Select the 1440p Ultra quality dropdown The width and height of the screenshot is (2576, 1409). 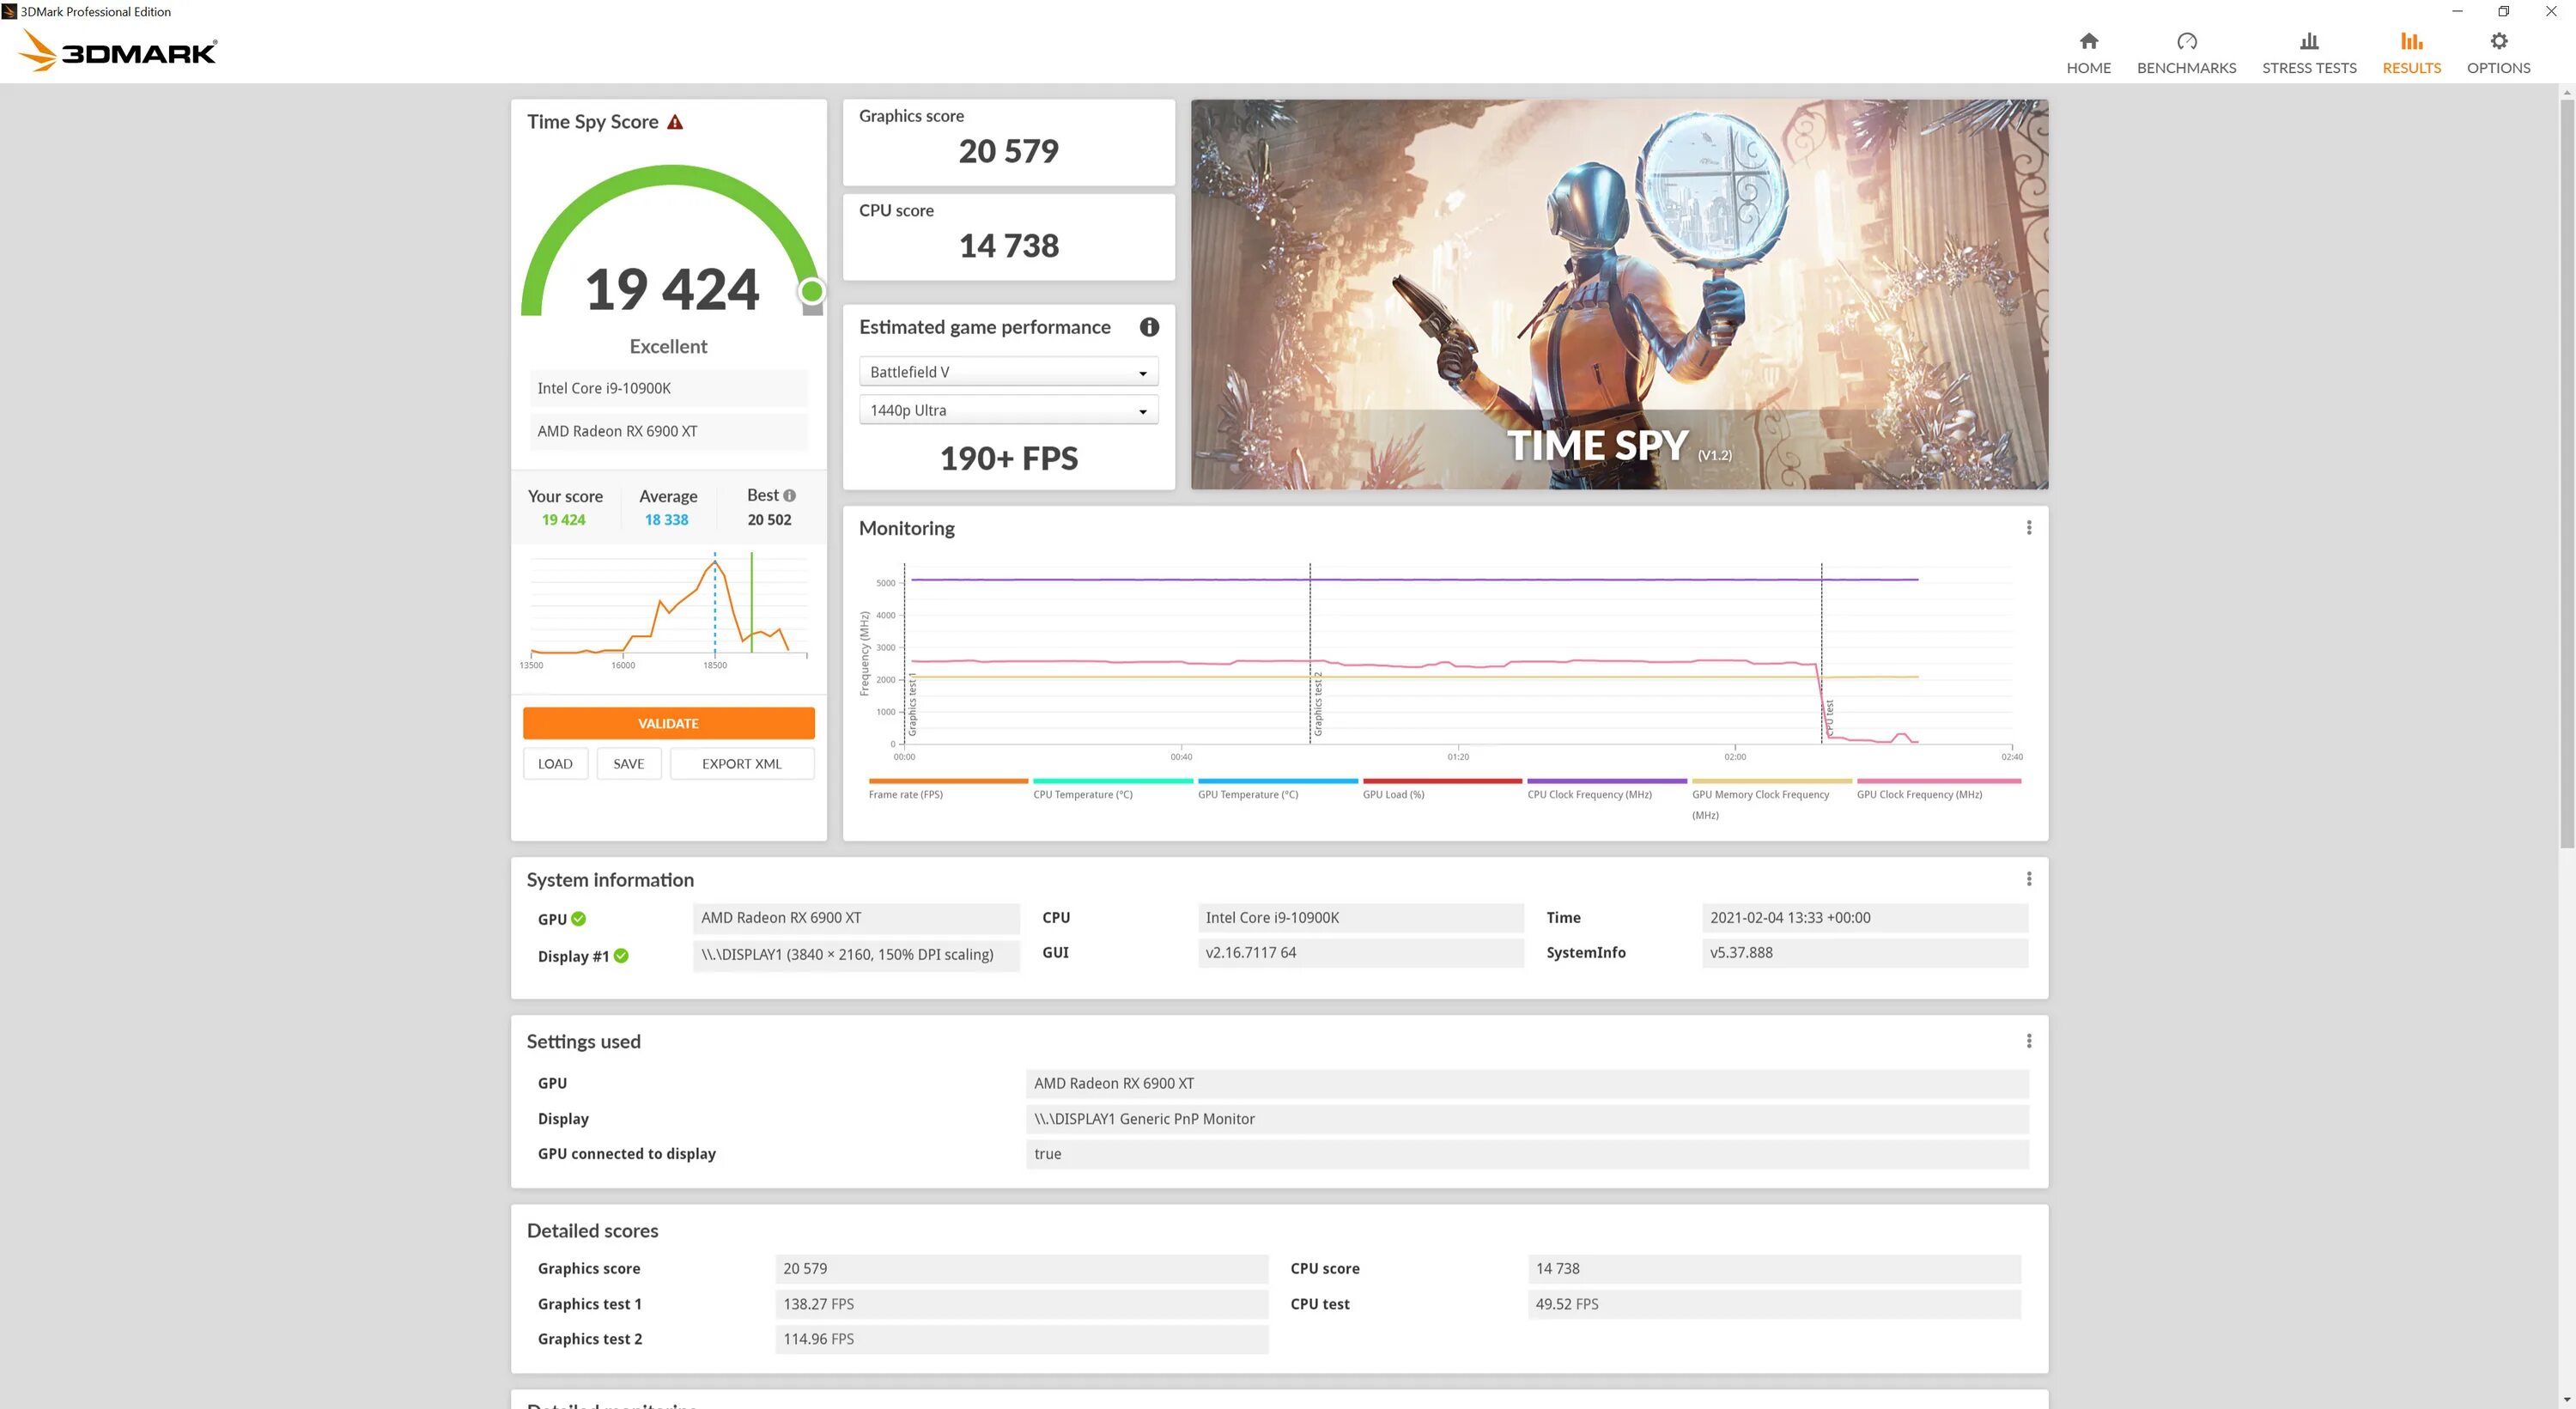pyautogui.click(x=1006, y=411)
